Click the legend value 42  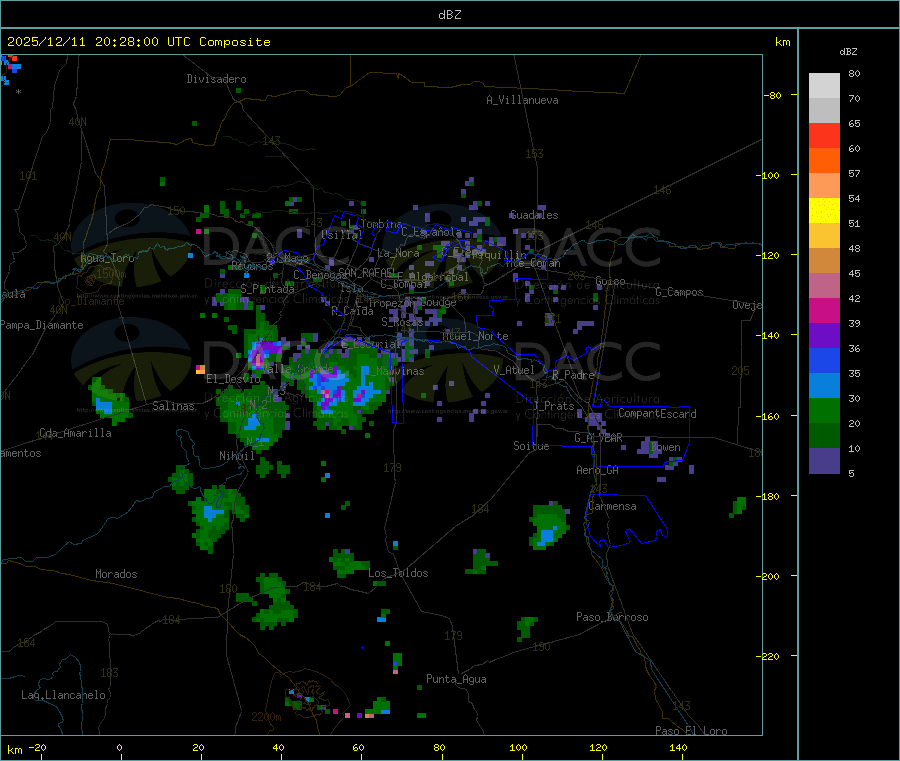tap(854, 298)
